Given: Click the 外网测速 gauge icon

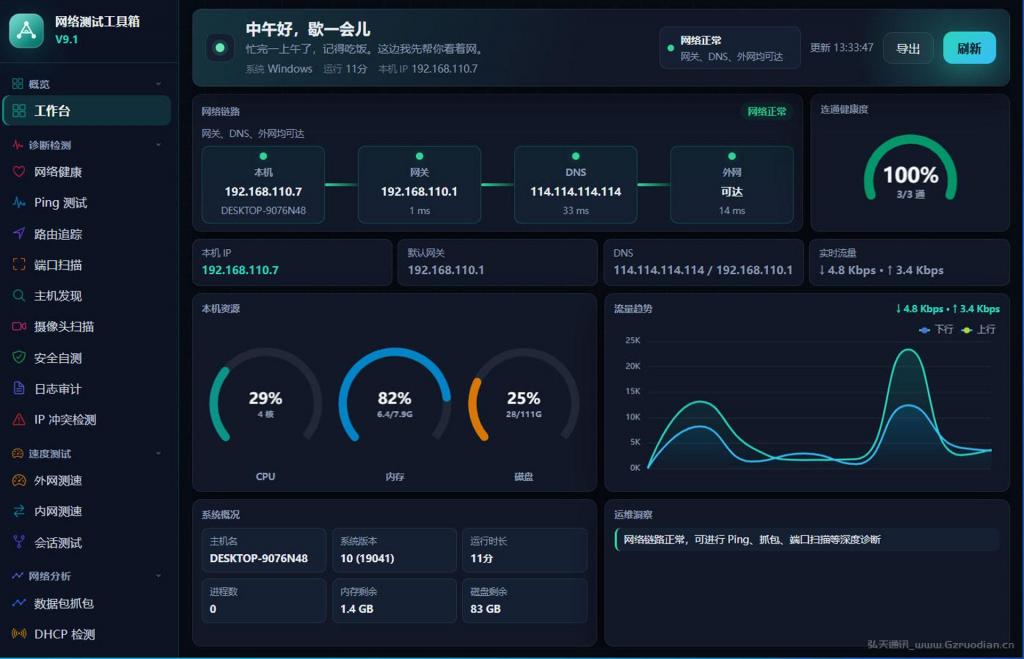Looking at the screenshot, I should point(19,481).
